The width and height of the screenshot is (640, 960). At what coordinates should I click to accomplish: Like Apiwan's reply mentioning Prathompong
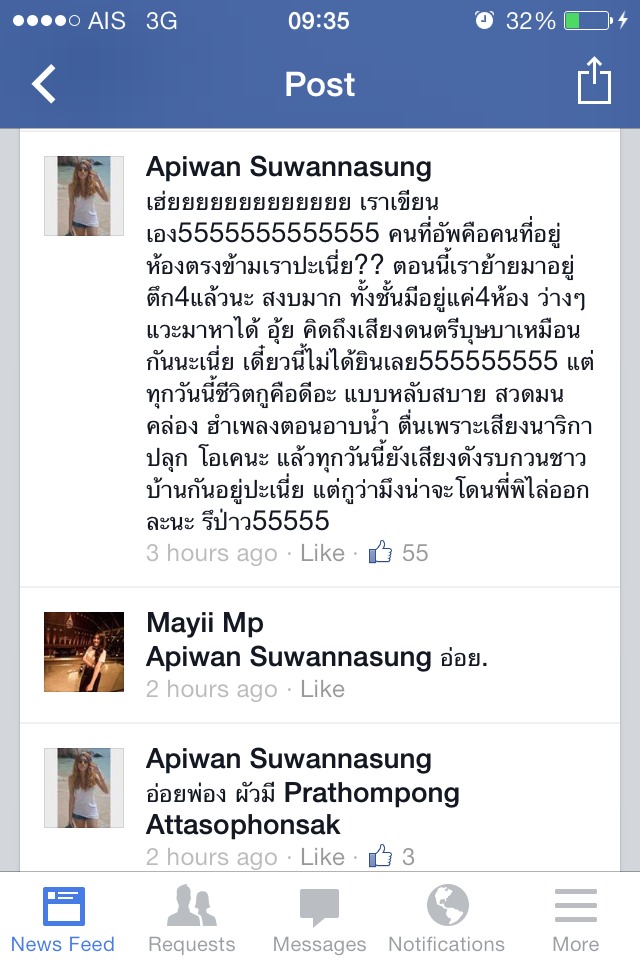click(322, 857)
